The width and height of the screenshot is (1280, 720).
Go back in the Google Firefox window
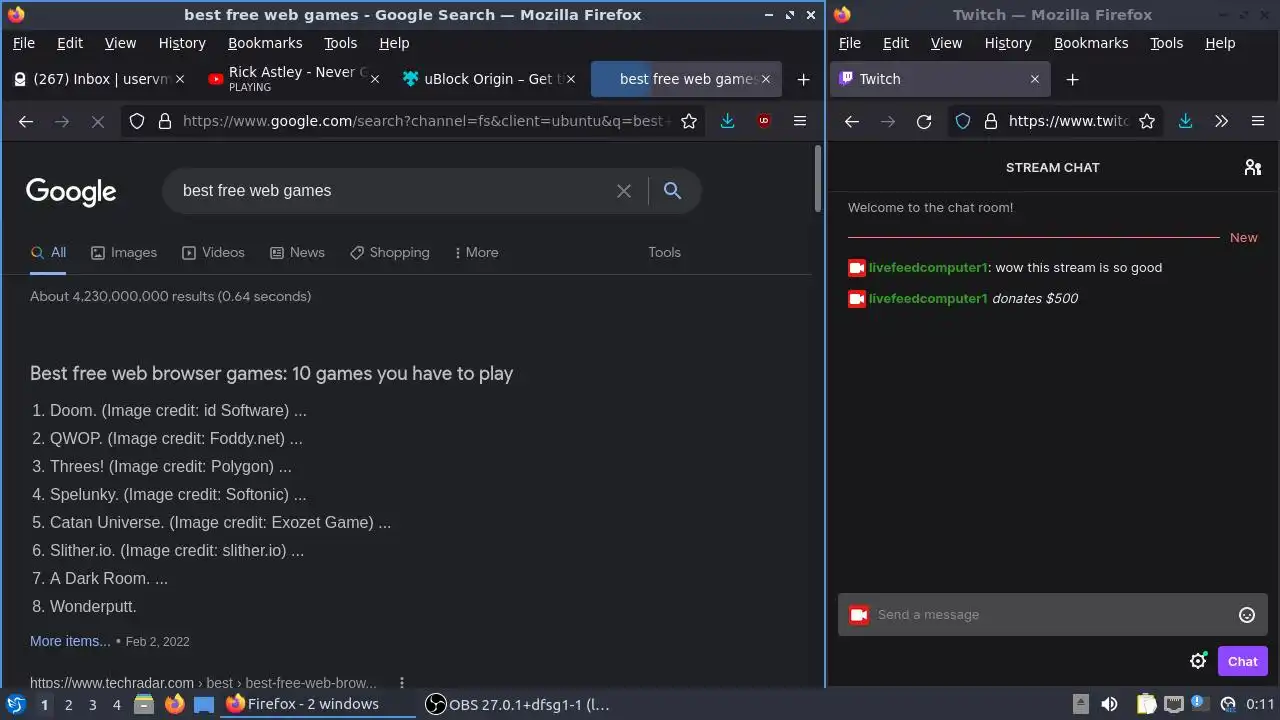point(26,121)
